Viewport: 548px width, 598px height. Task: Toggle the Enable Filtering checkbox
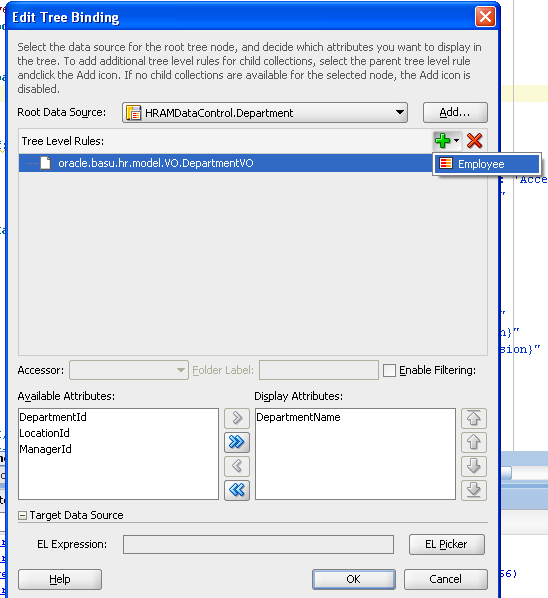(x=389, y=370)
